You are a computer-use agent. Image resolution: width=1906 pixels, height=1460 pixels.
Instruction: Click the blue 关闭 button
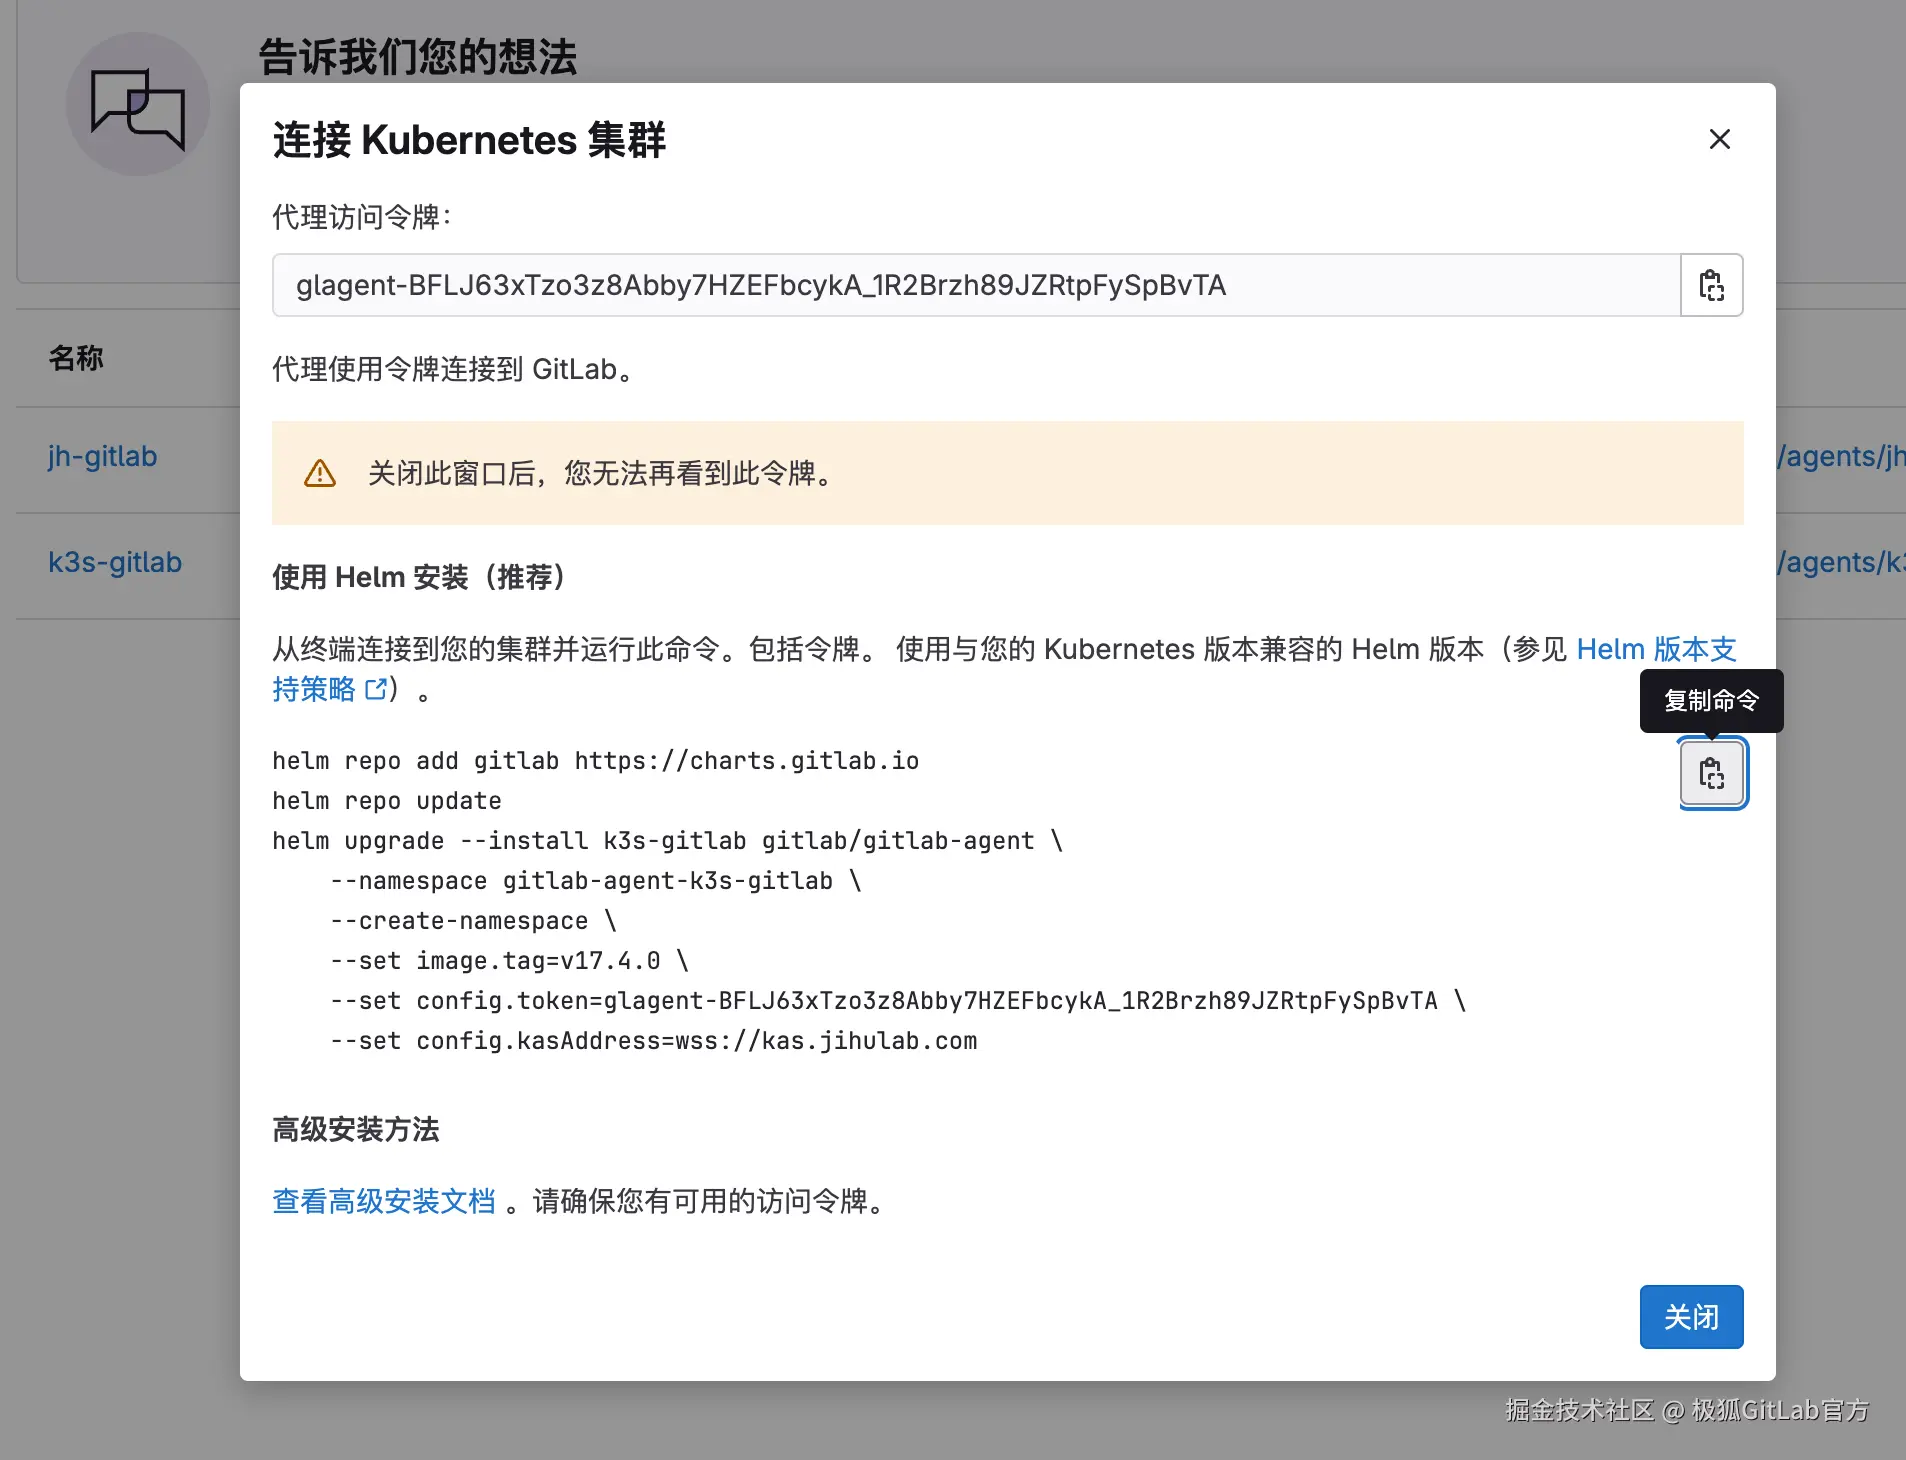point(1691,1317)
